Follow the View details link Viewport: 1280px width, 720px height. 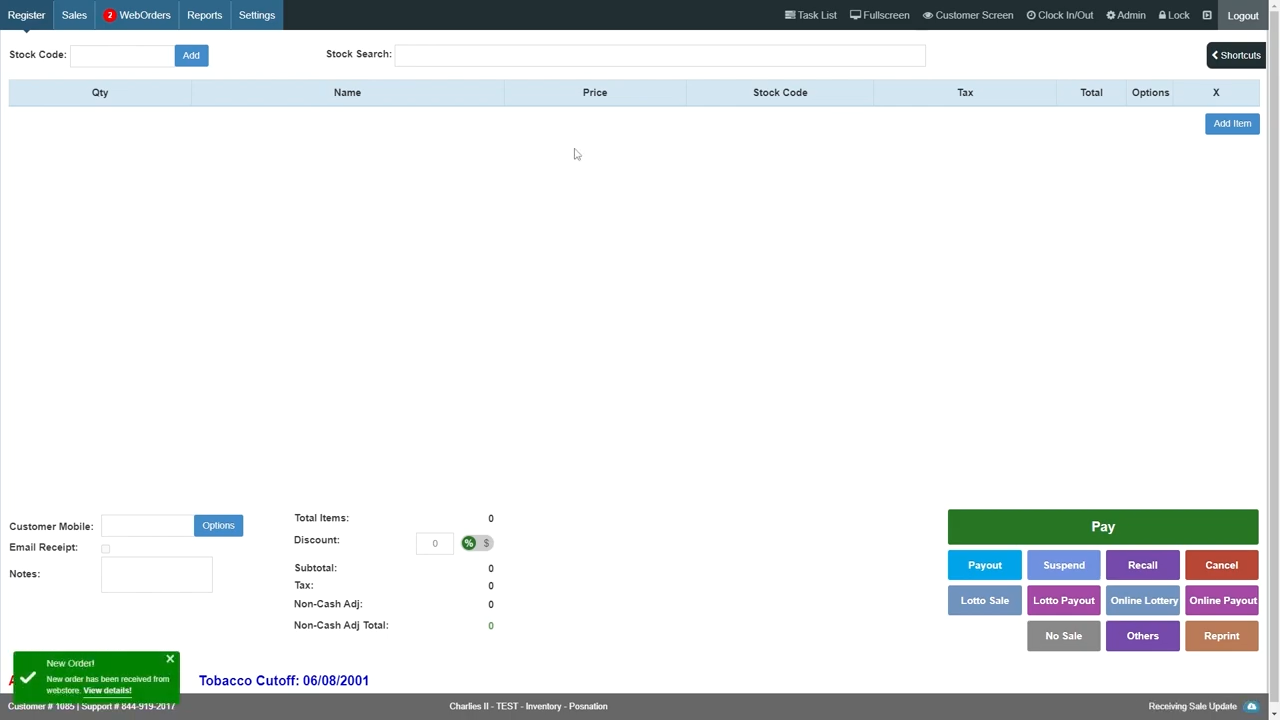(x=107, y=690)
